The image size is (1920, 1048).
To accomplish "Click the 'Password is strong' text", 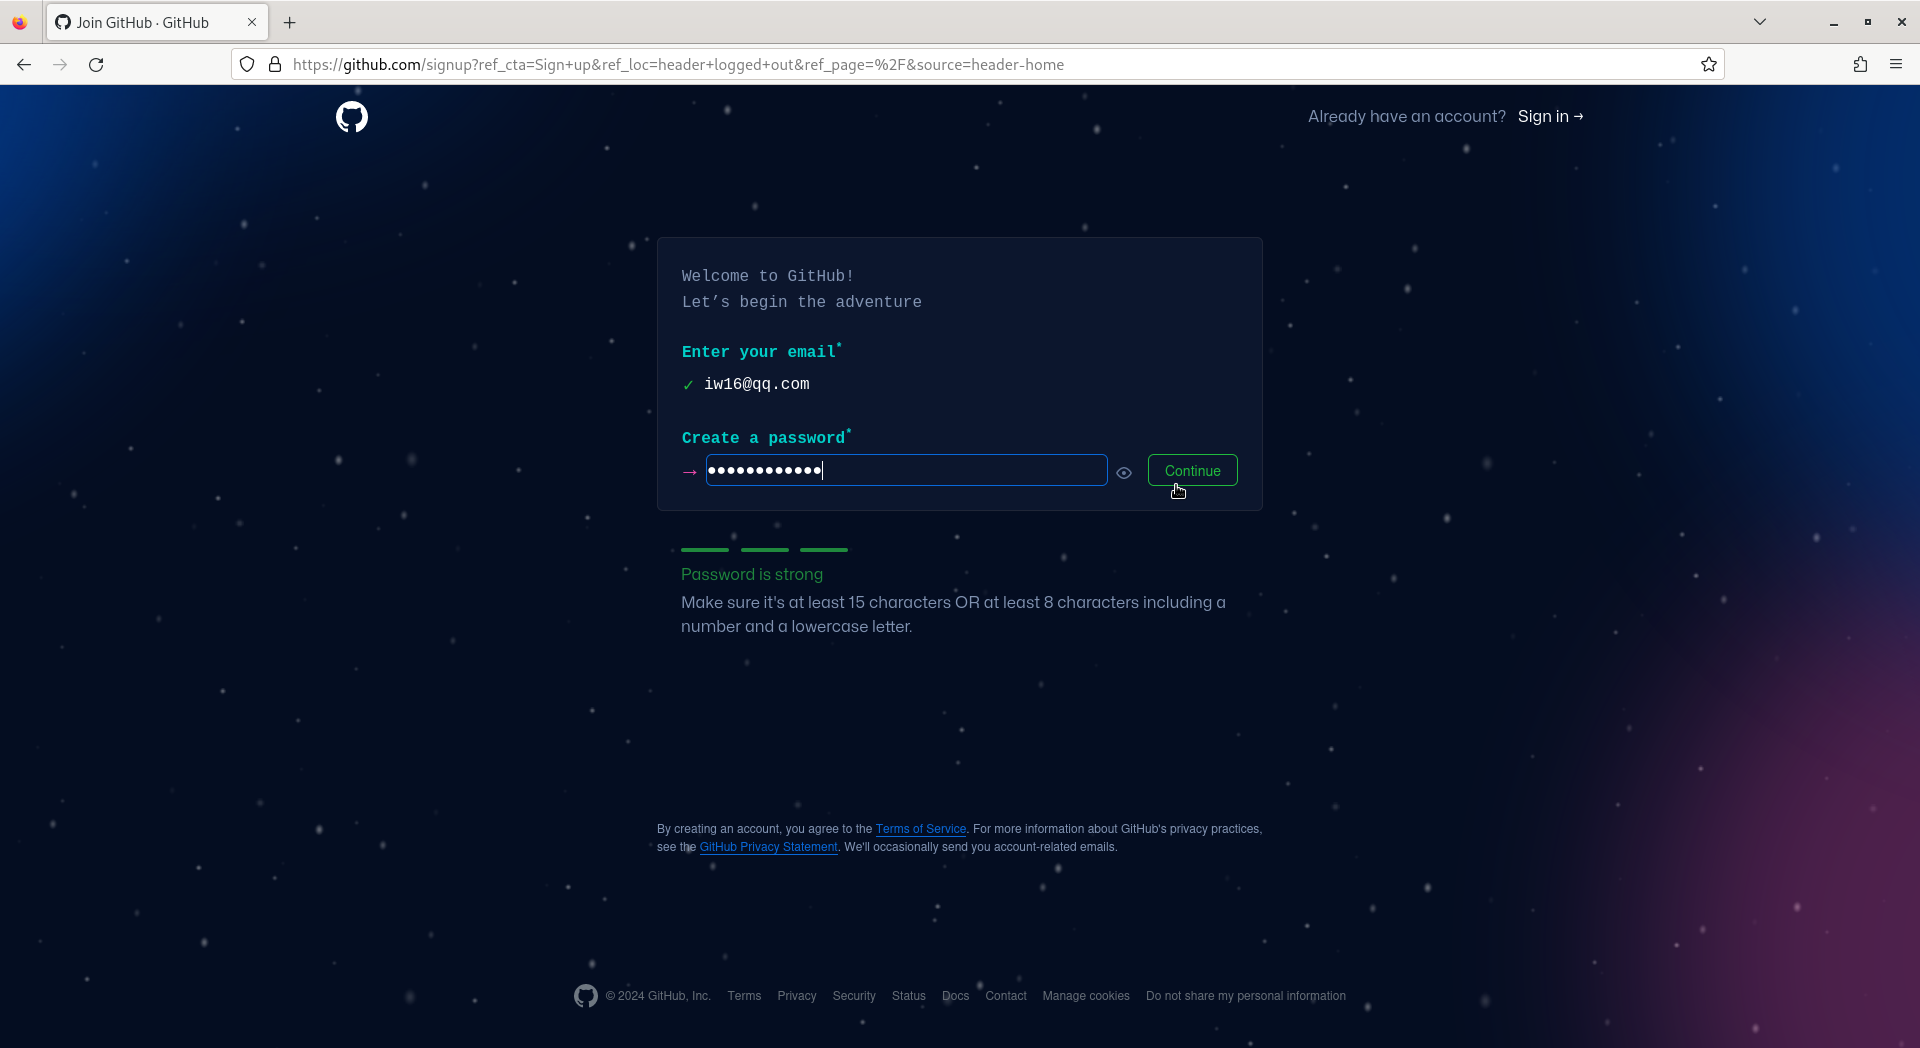I will (x=752, y=575).
